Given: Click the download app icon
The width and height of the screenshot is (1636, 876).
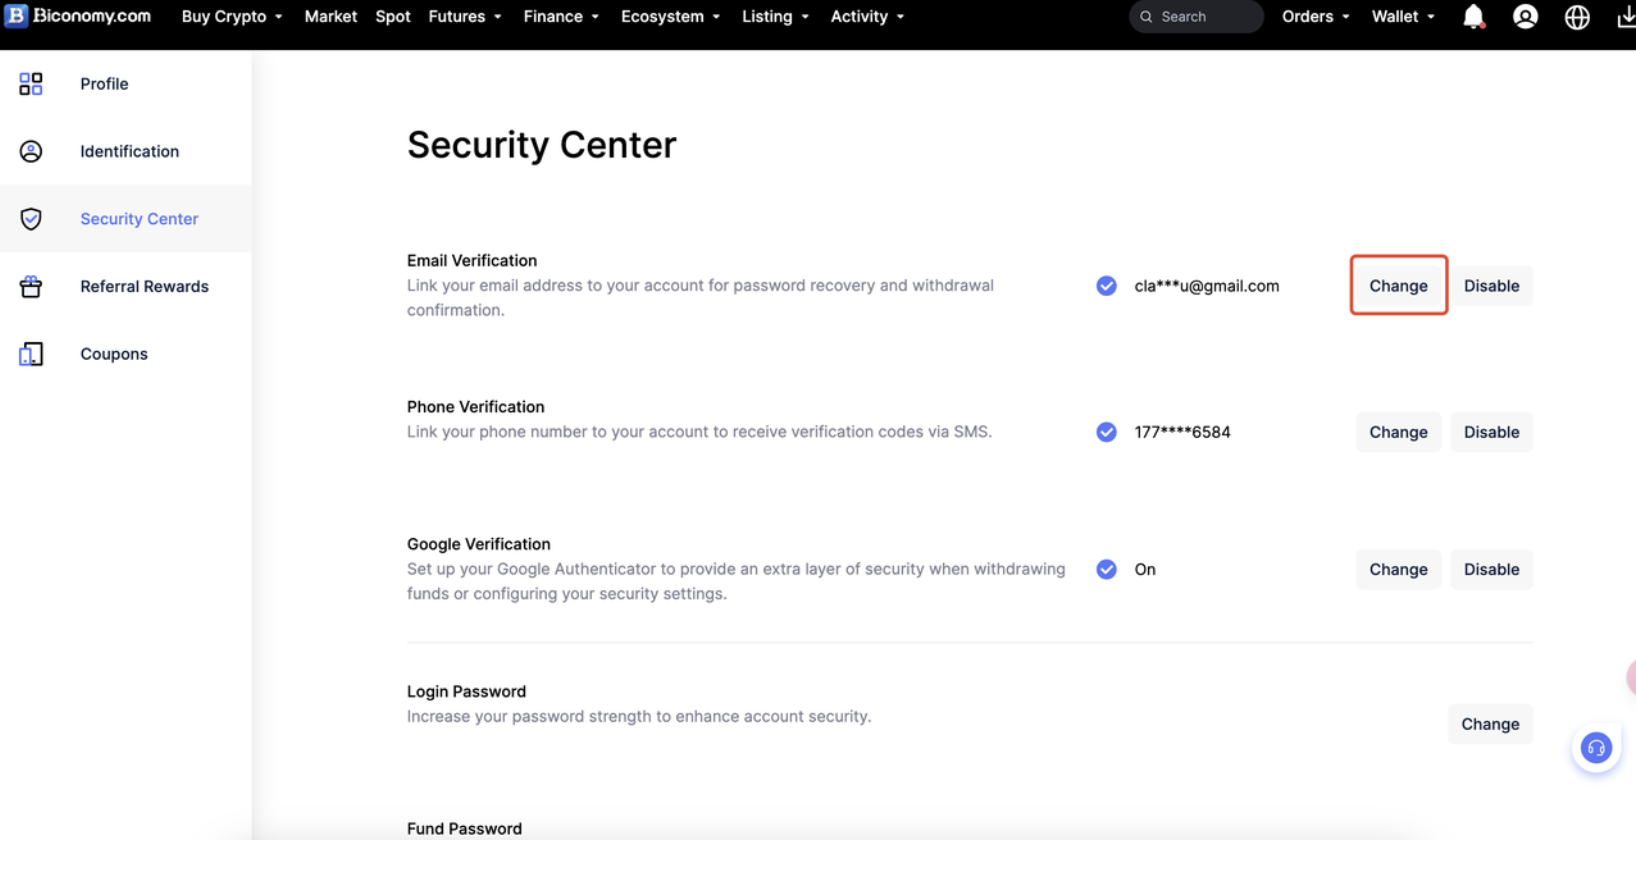Looking at the screenshot, I should tap(1626, 17).
